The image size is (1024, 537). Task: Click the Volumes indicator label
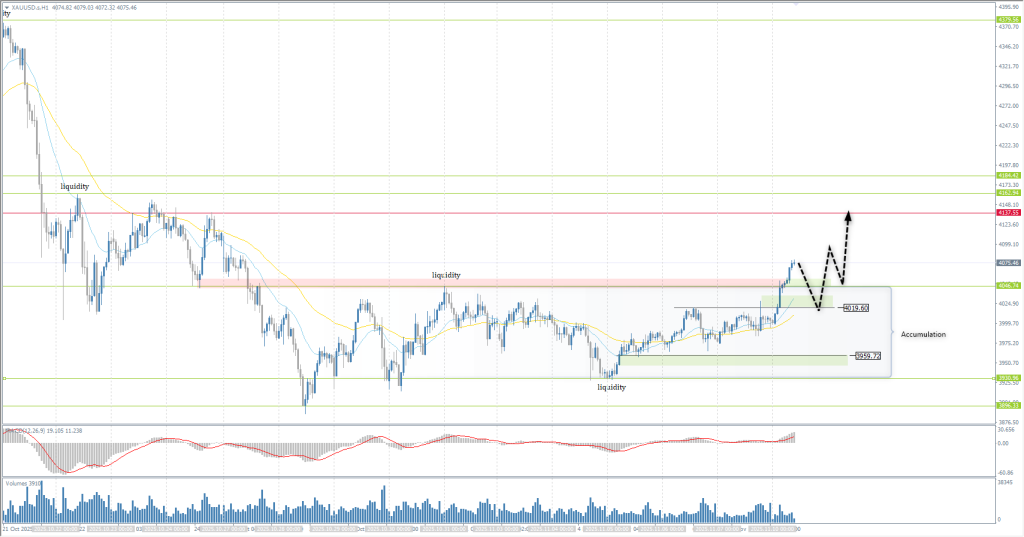[x=22, y=483]
